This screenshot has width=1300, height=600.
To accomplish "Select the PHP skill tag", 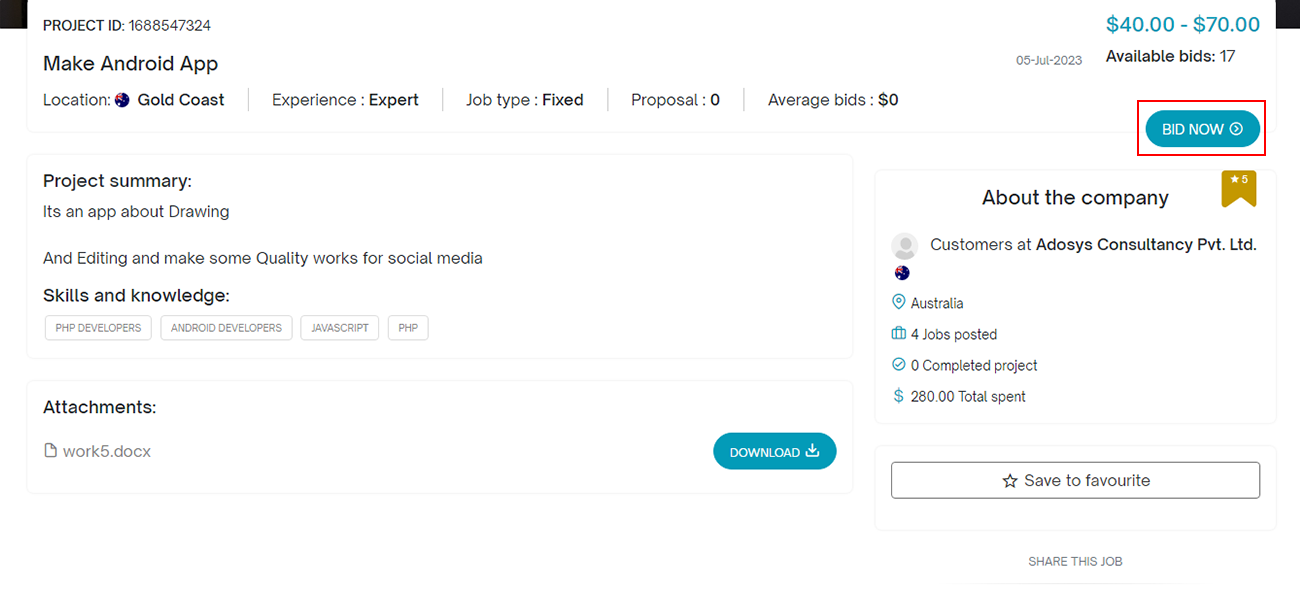I will 408,328.
